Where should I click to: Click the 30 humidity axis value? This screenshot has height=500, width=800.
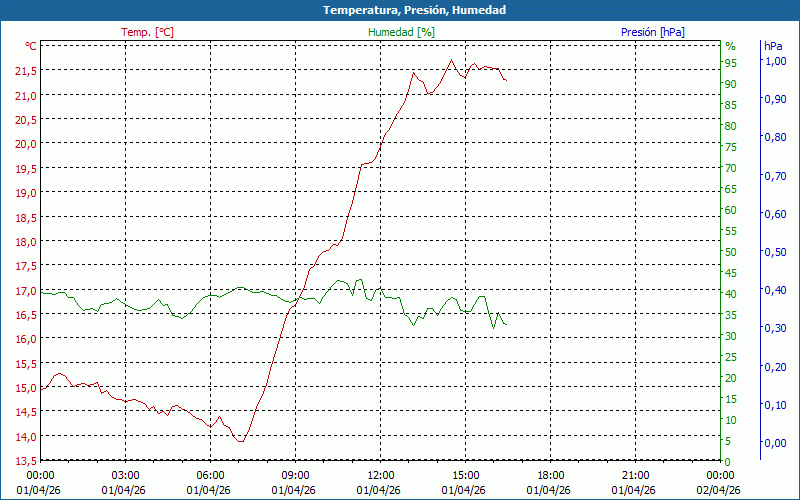(731, 336)
